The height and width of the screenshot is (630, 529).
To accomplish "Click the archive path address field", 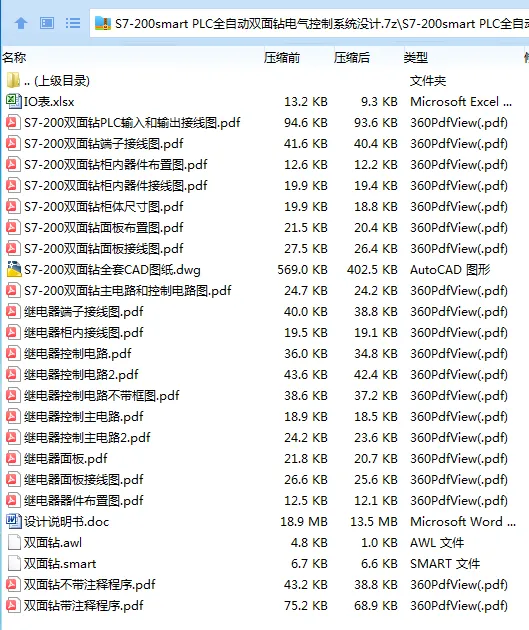I will [309, 24].
